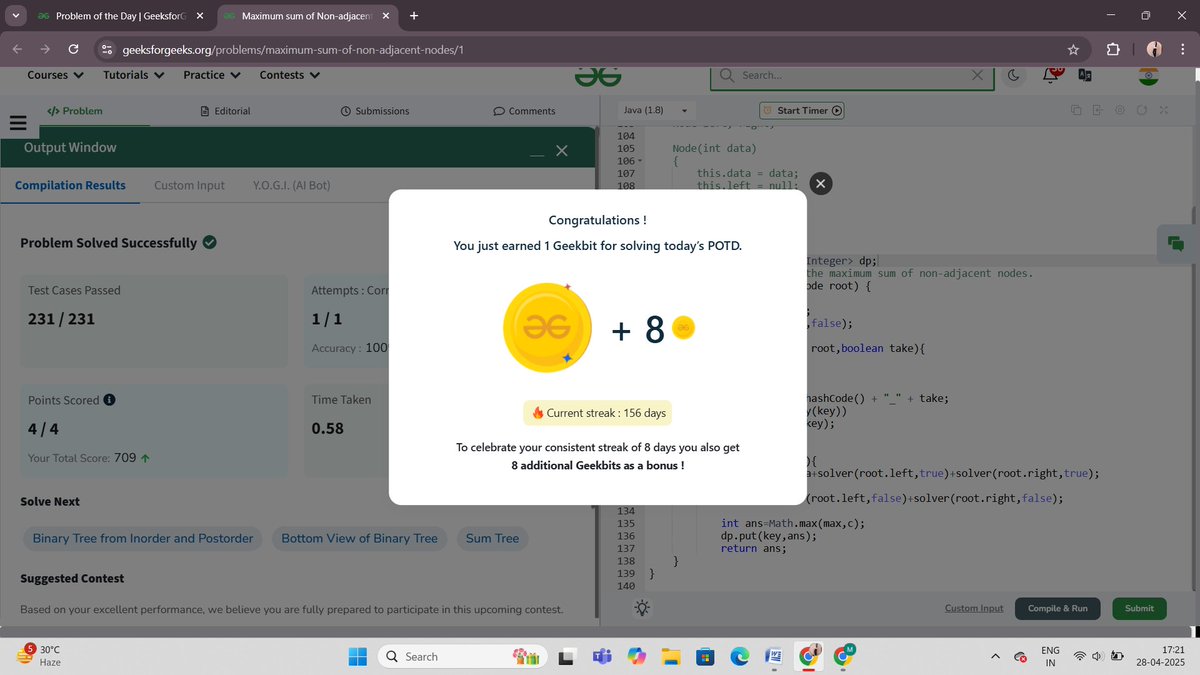
Task: Close the Output Window panel
Action: [x=561, y=150]
